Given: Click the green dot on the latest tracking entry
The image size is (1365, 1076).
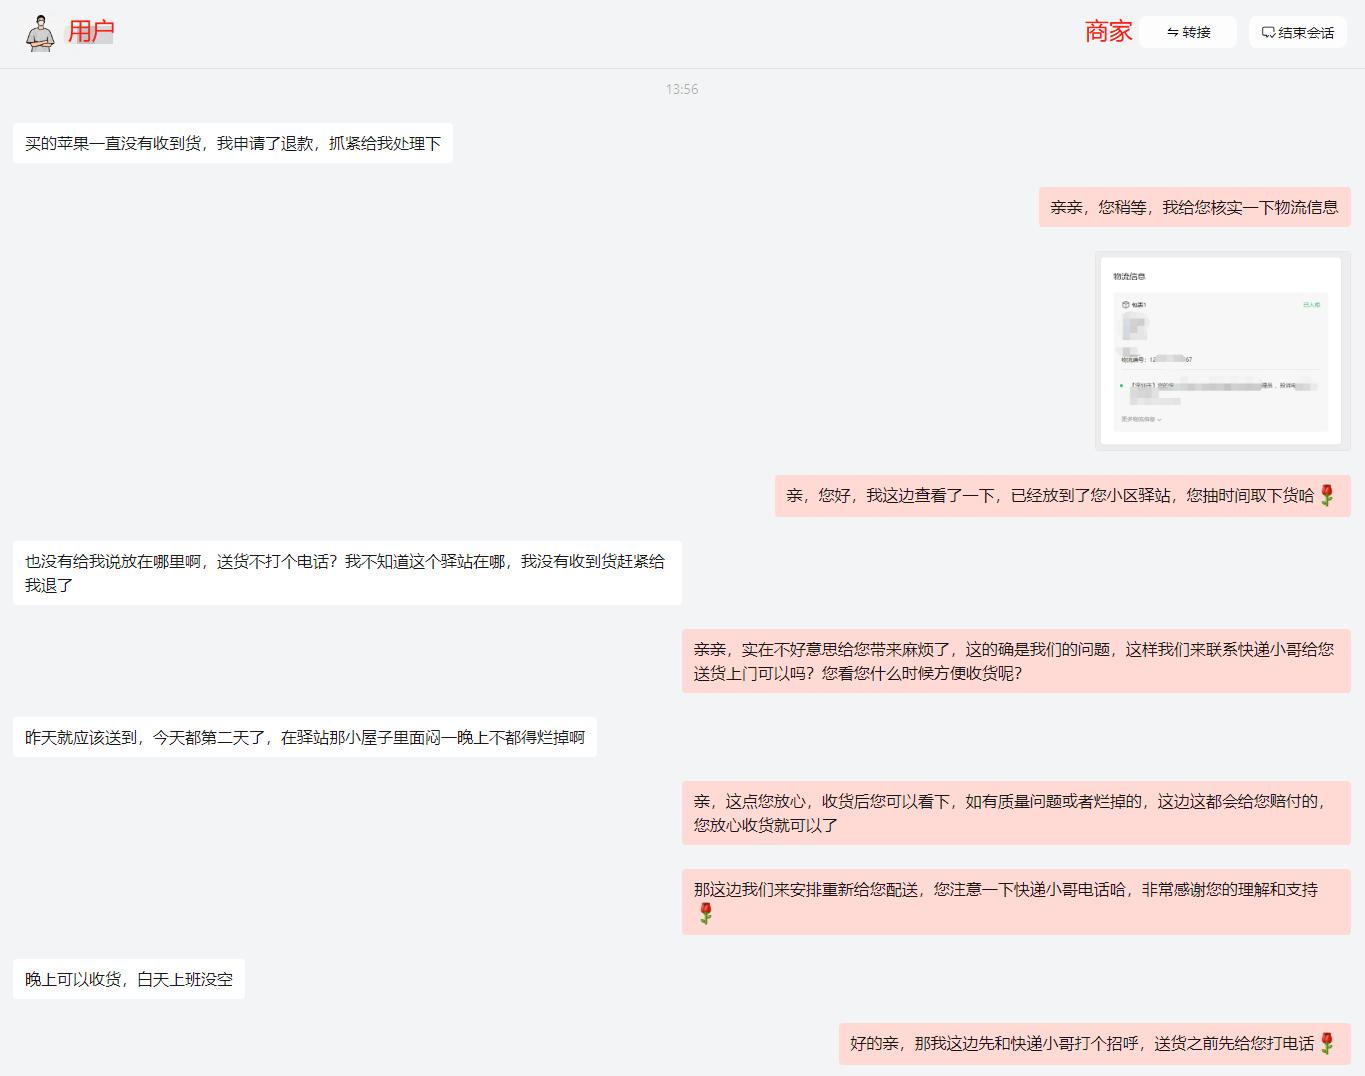Looking at the screenshot, I should pyautogui.click(x=1121, y=385).
